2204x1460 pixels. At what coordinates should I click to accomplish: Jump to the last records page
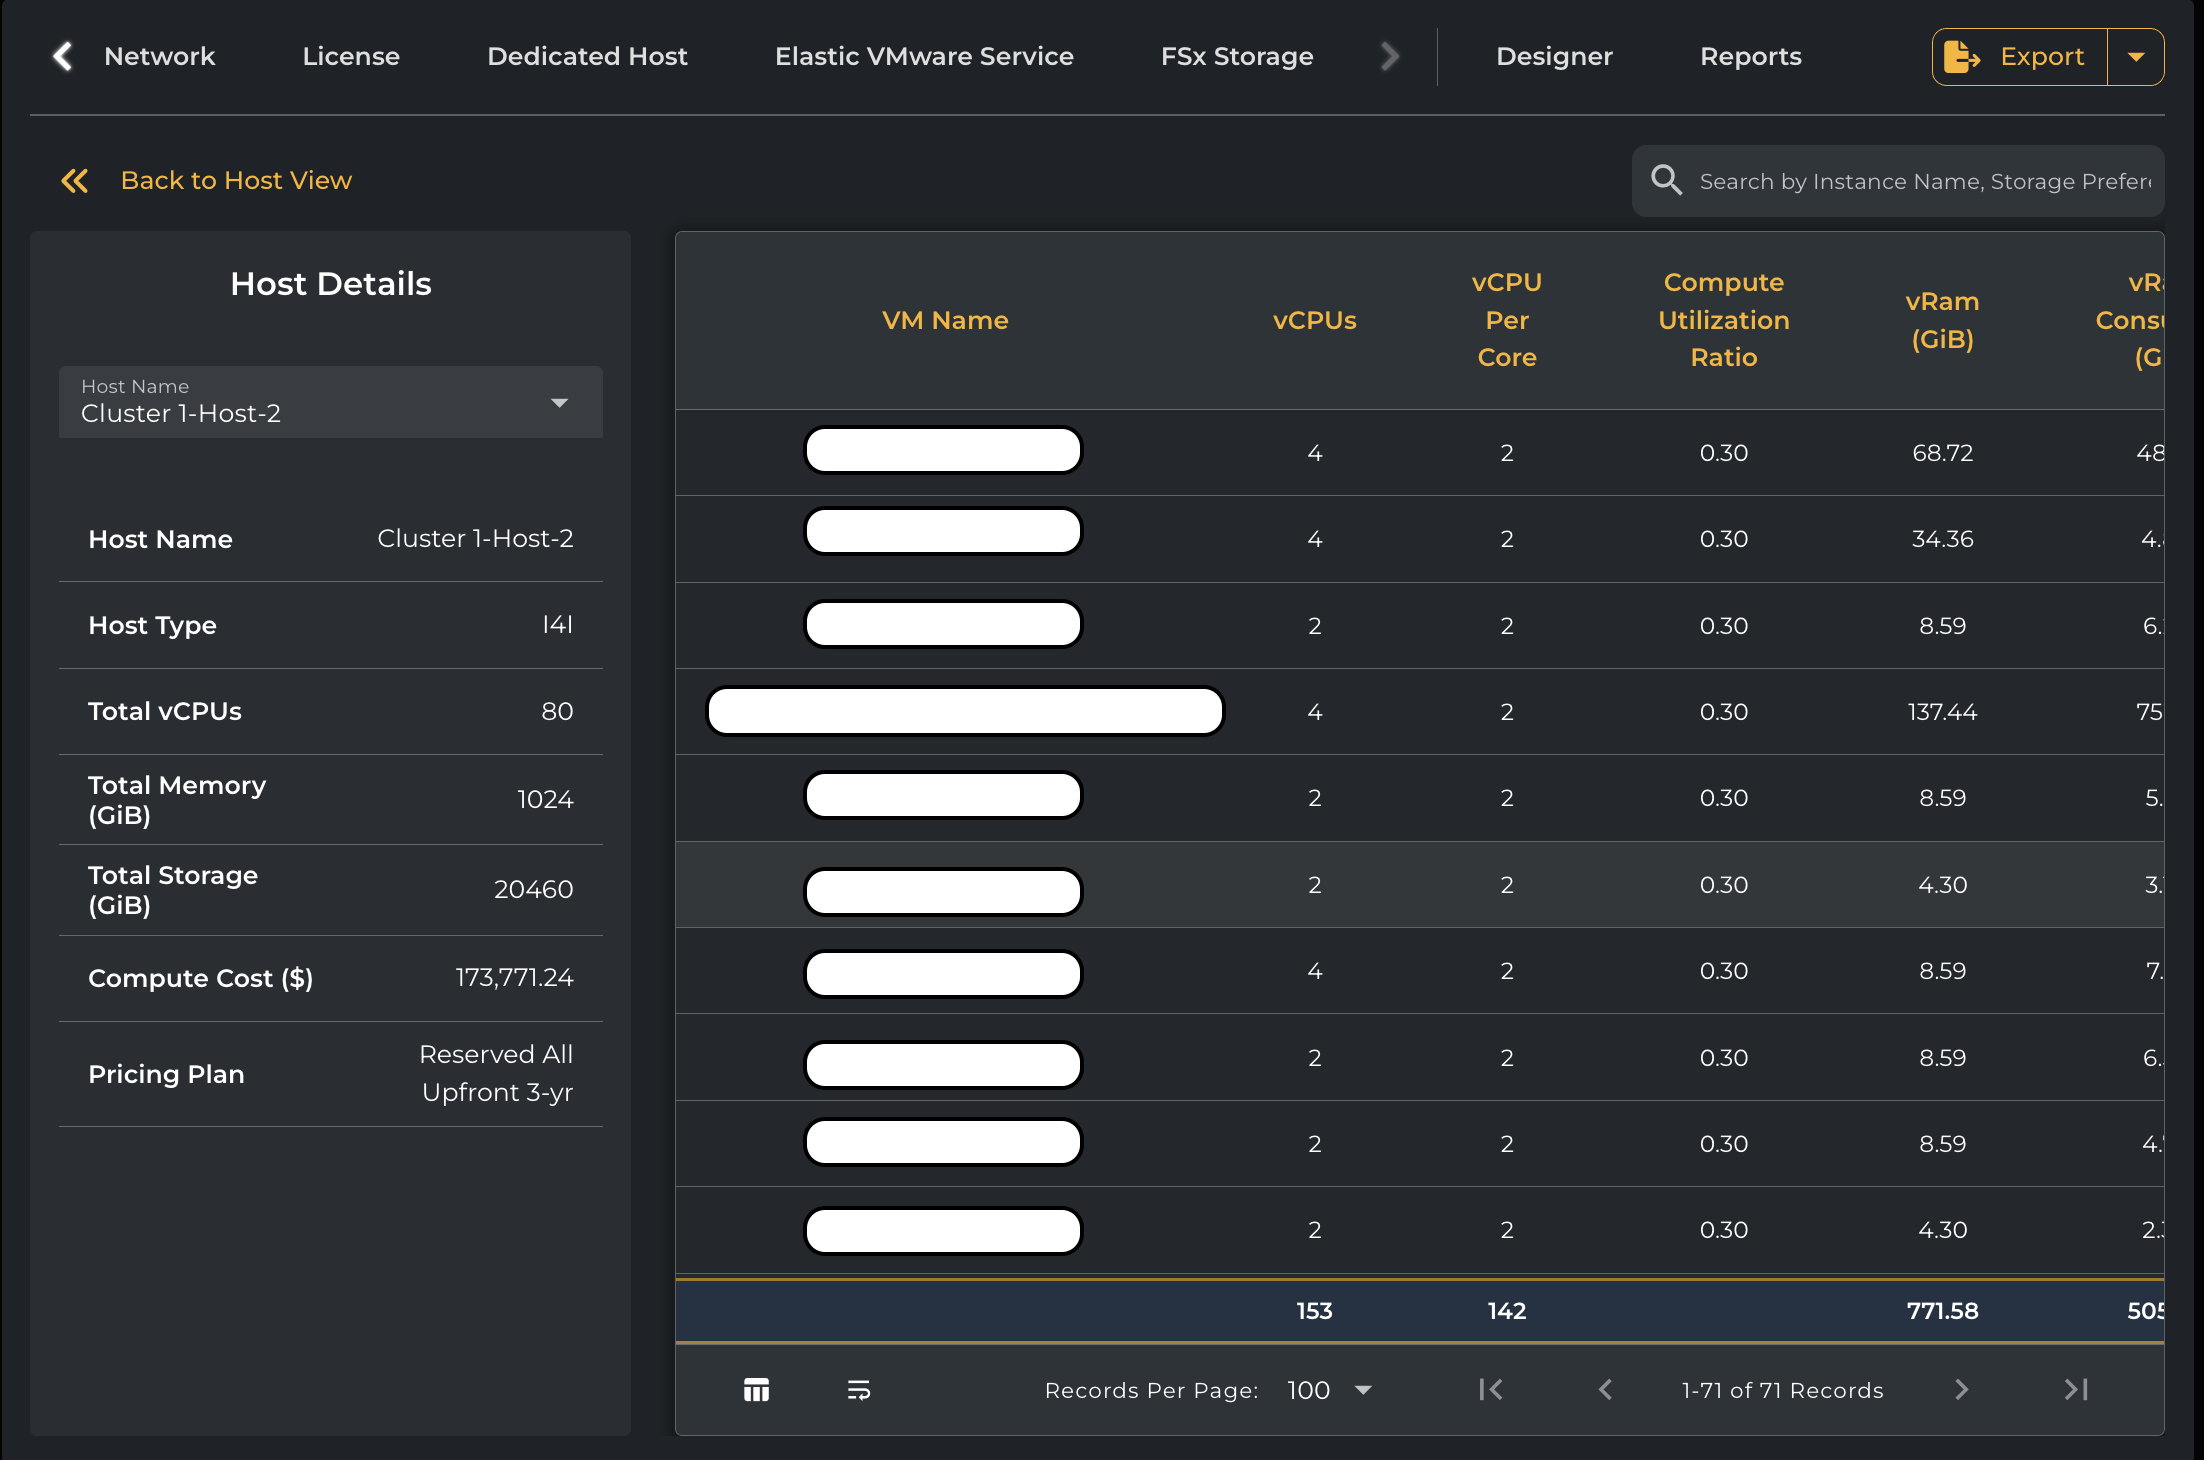pos(2076,1390)
